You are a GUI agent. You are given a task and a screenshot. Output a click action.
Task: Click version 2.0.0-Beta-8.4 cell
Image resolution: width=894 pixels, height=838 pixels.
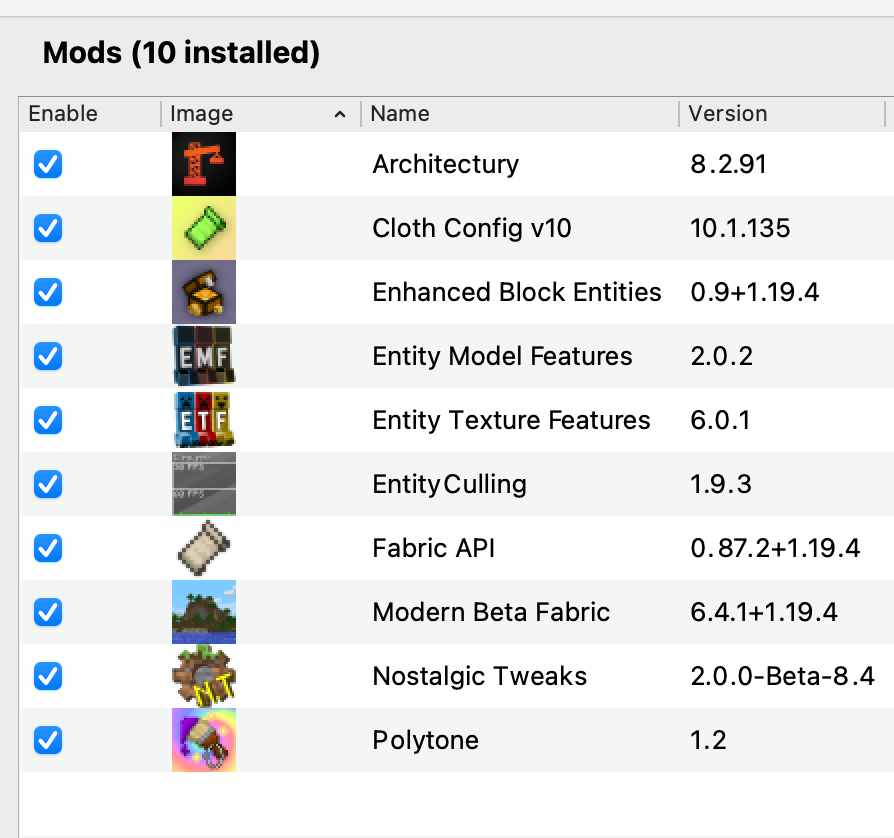click(x=782, y=676)
